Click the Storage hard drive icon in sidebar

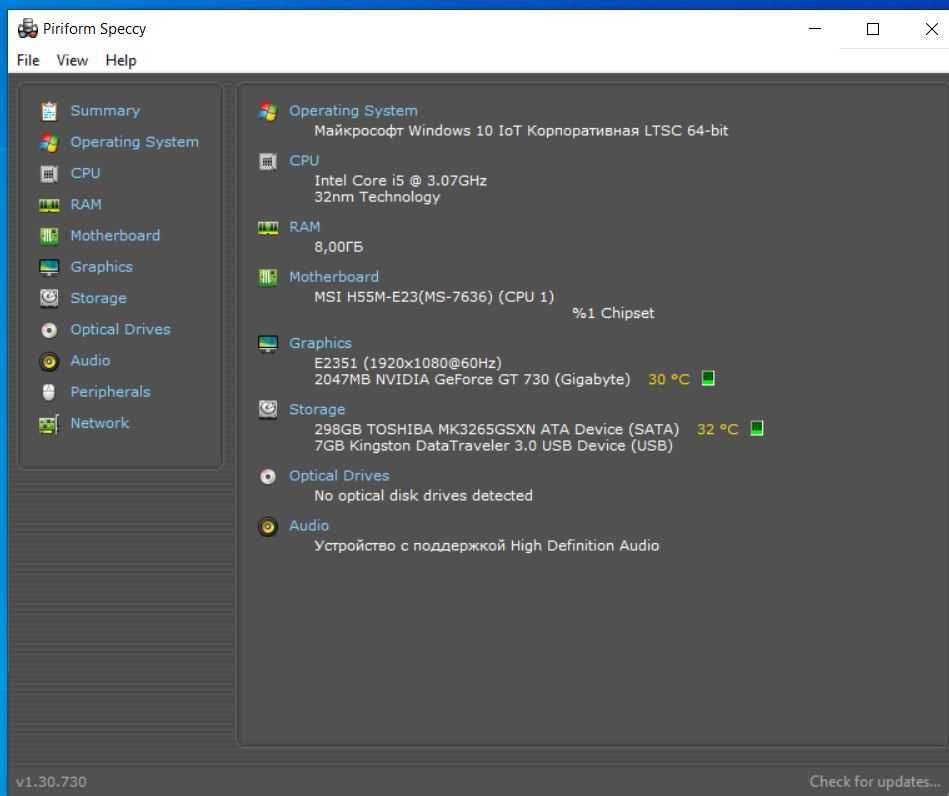coord(49,298)
